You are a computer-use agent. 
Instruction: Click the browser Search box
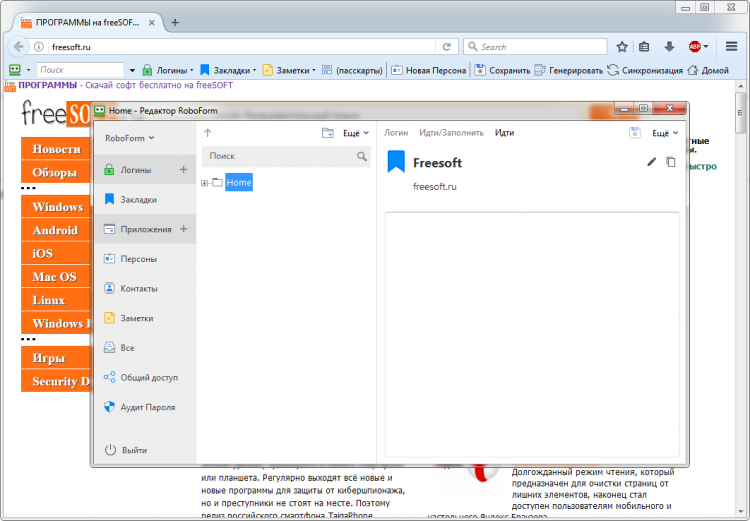tap(535, 46)
